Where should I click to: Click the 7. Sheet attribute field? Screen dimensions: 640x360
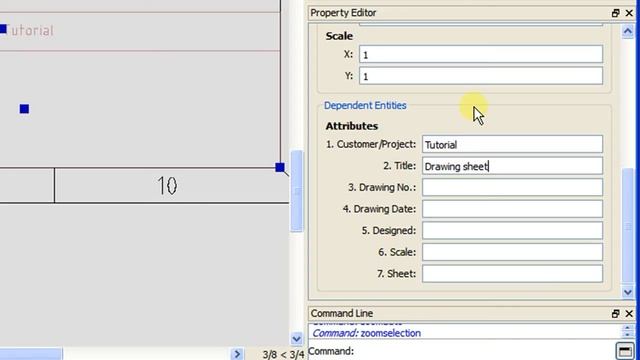[512, 274]
